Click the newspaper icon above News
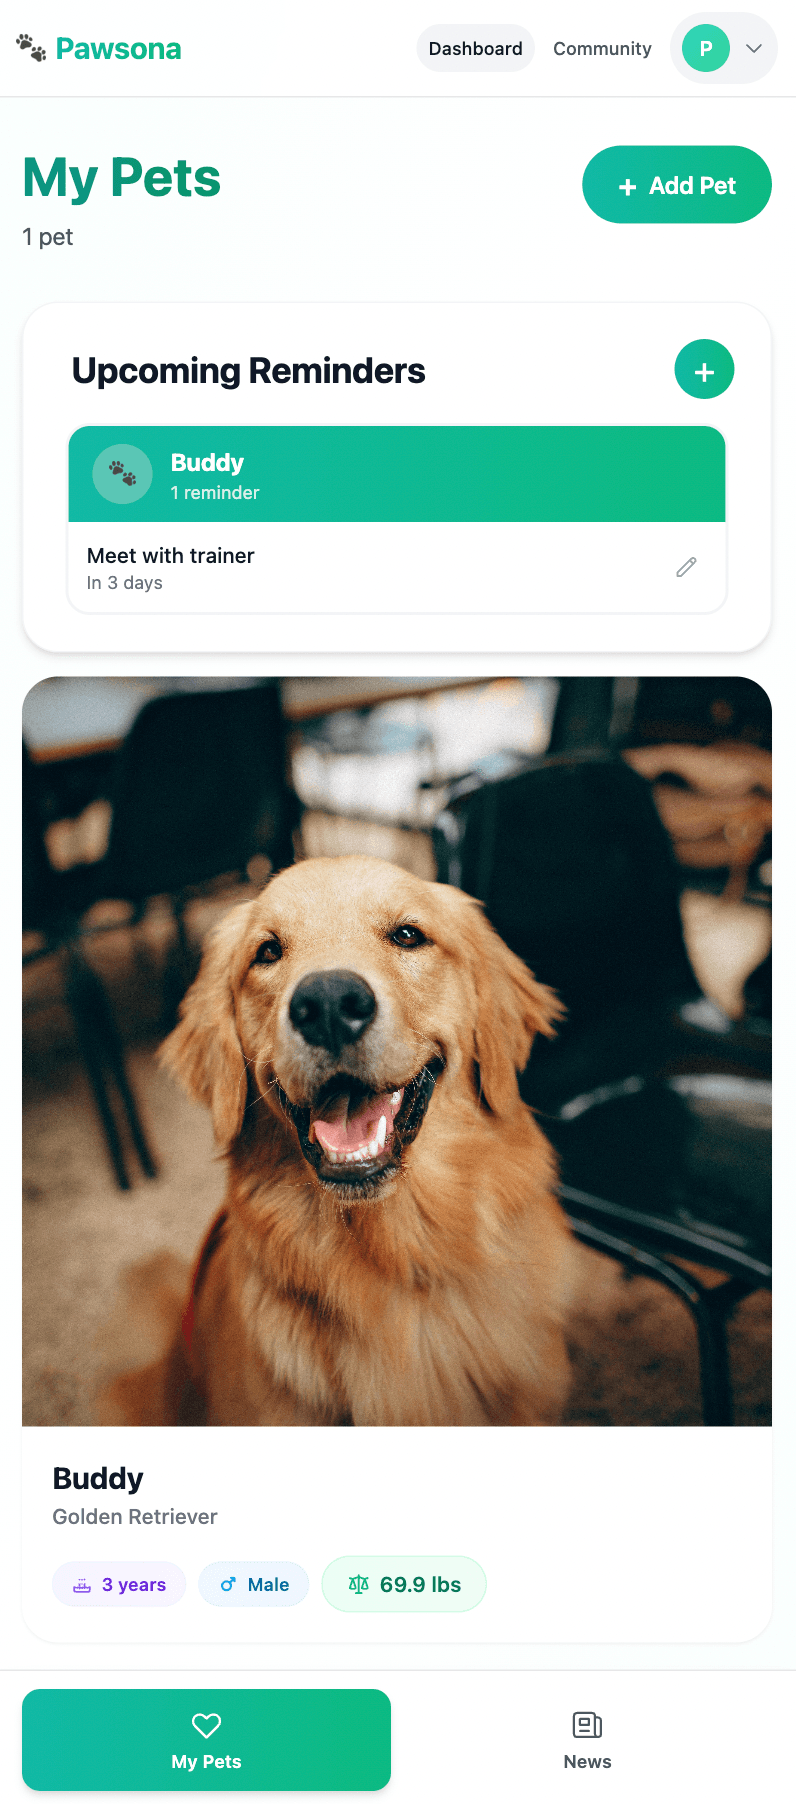The height and width of the screenshot is (1804, 796). [x=587, y=1725]
